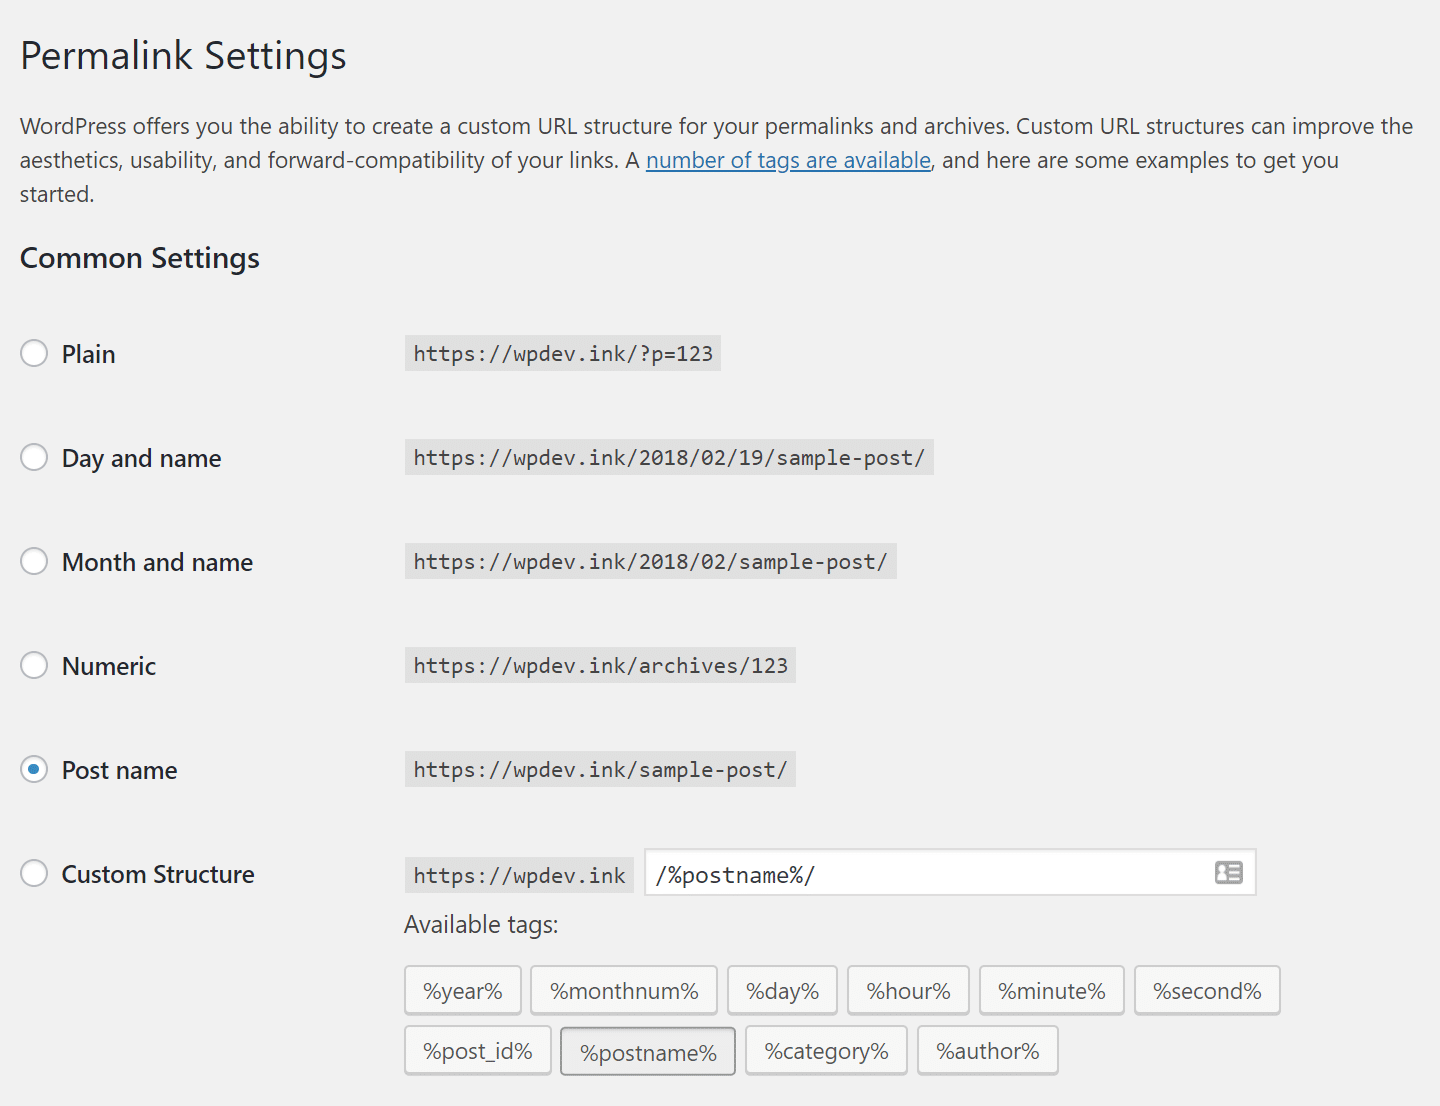
Task: Enable the Custom Structure option
Action: point(33,873)
